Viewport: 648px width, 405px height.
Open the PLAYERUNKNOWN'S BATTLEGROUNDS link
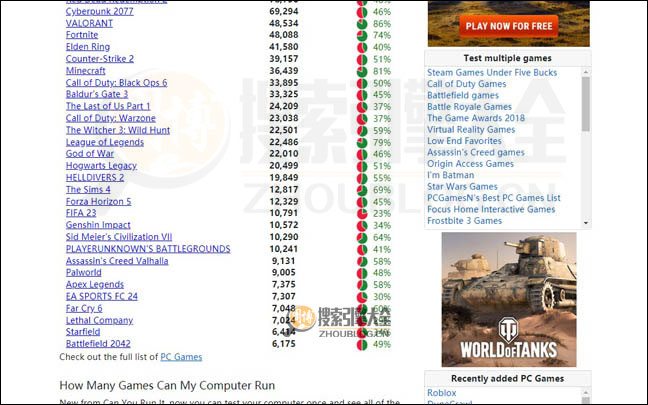(148, 249)
